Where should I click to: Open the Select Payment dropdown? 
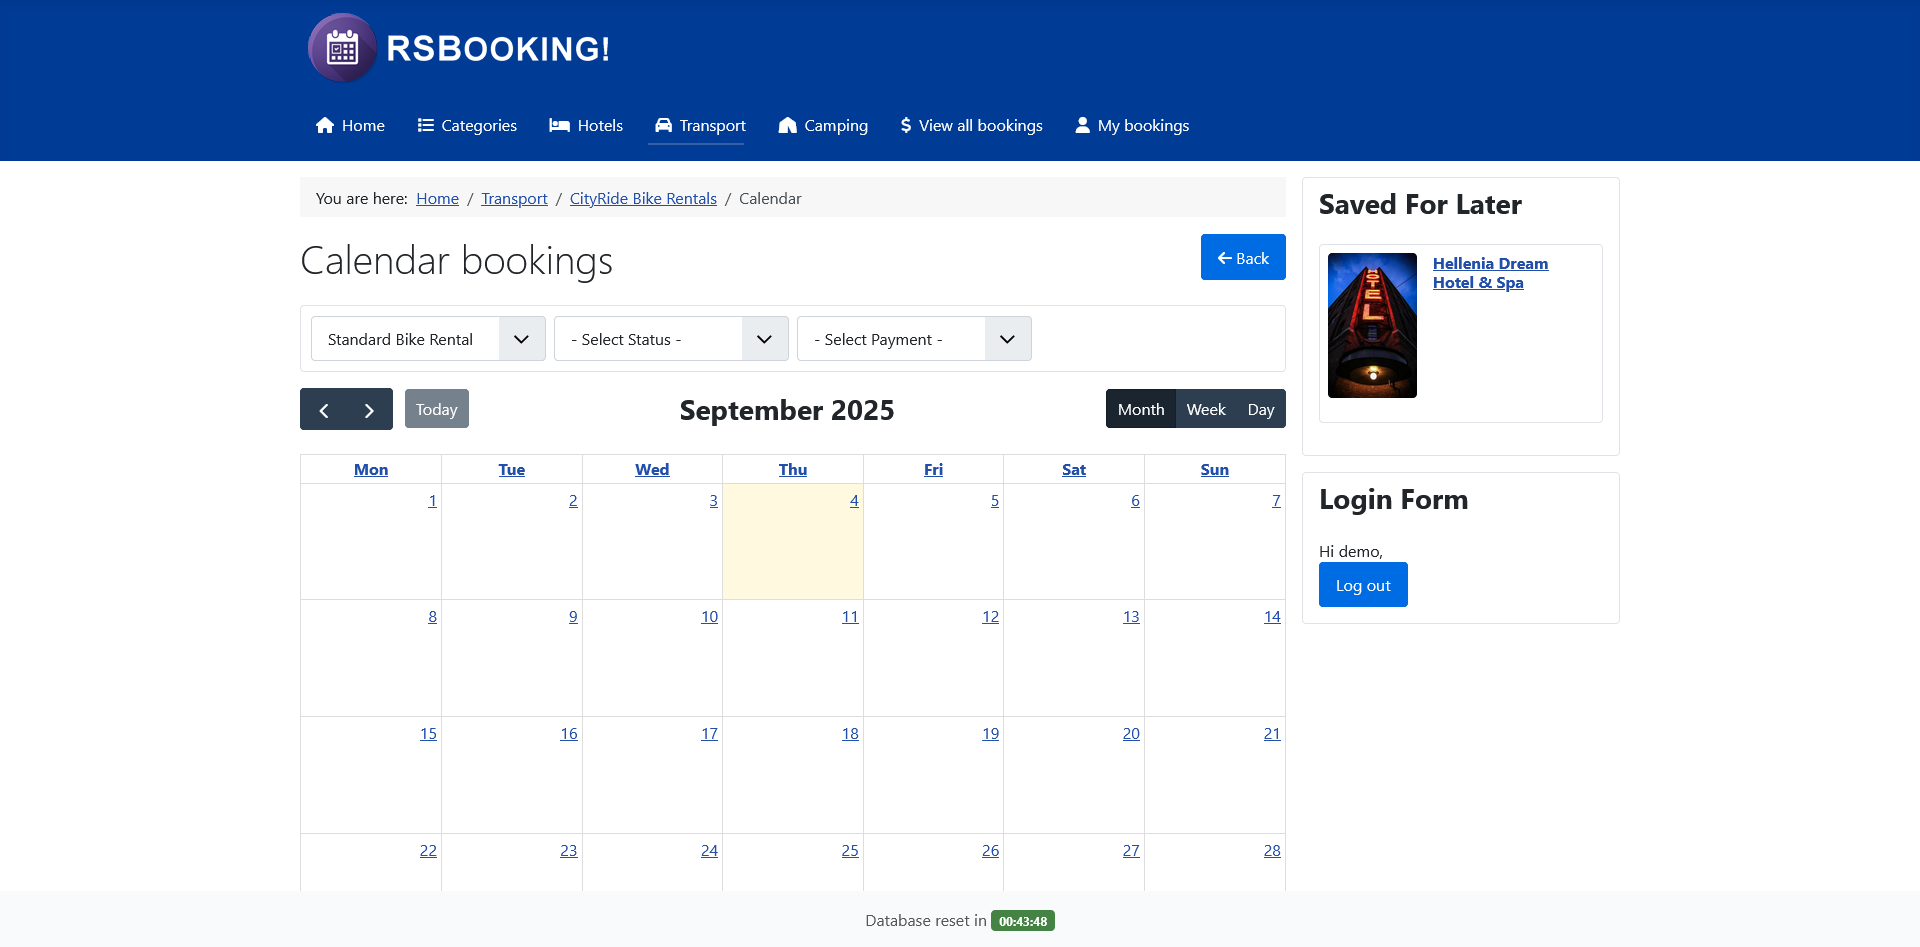[x=914, y=339]
